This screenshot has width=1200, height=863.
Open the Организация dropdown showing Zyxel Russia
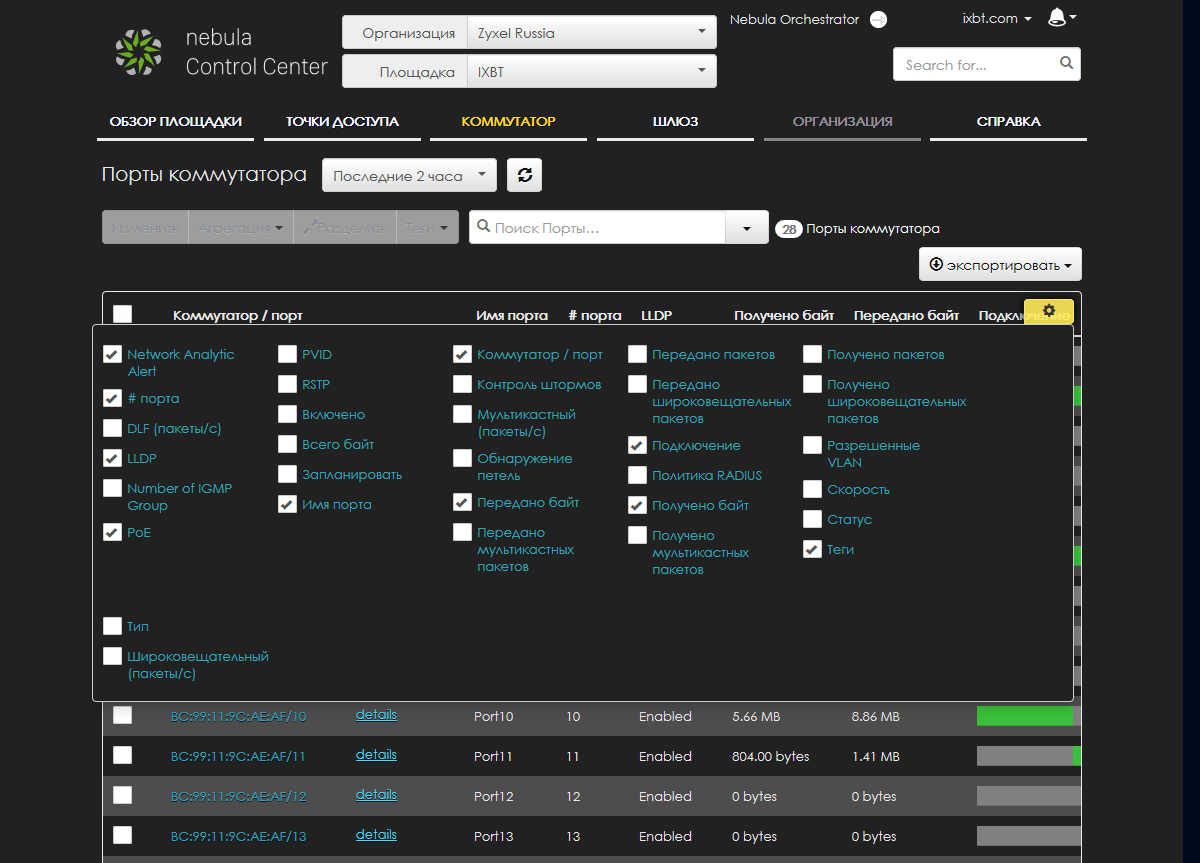pyautogui.click(x=591, y=33)
